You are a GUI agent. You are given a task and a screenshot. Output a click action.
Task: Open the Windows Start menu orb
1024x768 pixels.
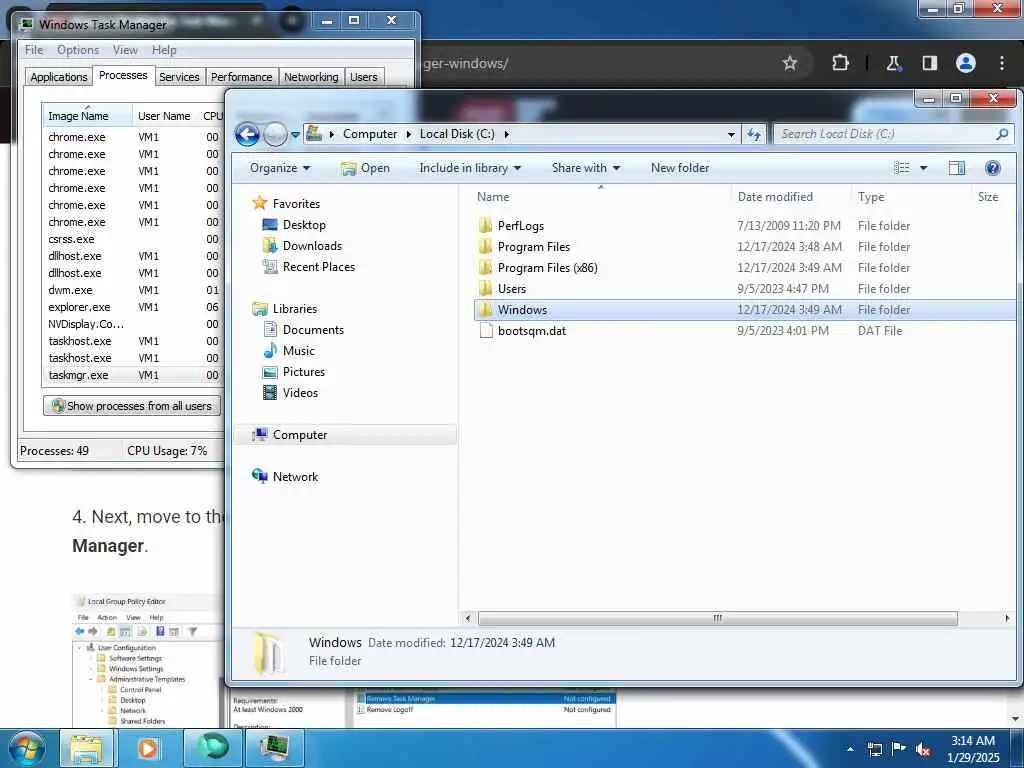(27, 748)
